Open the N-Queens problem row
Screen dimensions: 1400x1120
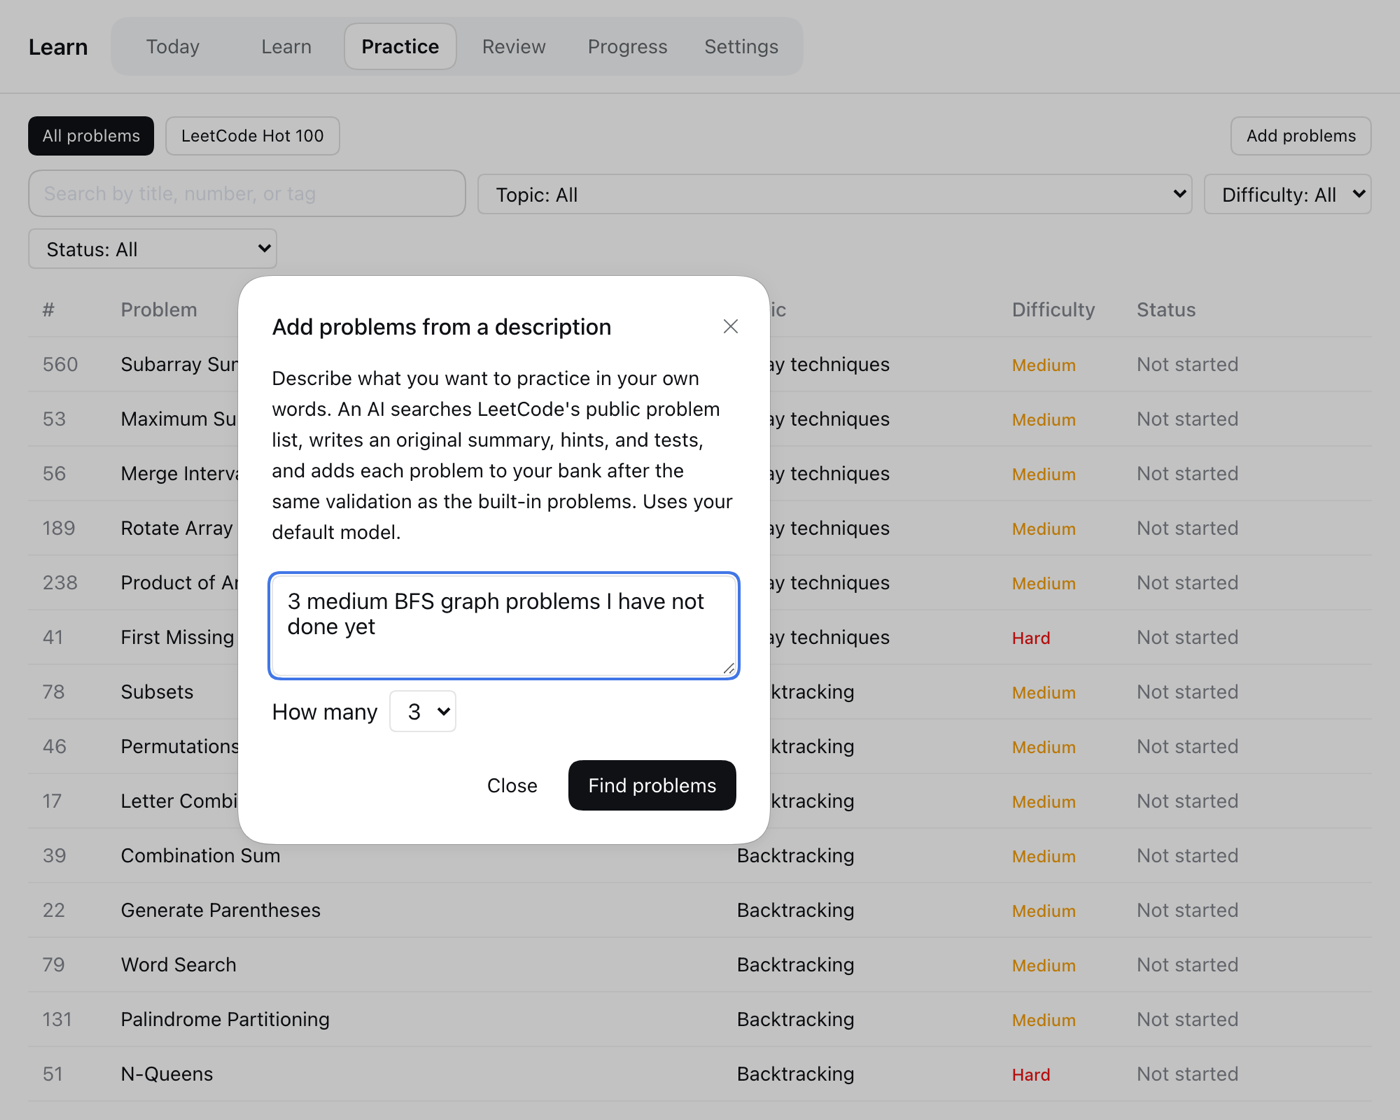(x=700, y=1074)
